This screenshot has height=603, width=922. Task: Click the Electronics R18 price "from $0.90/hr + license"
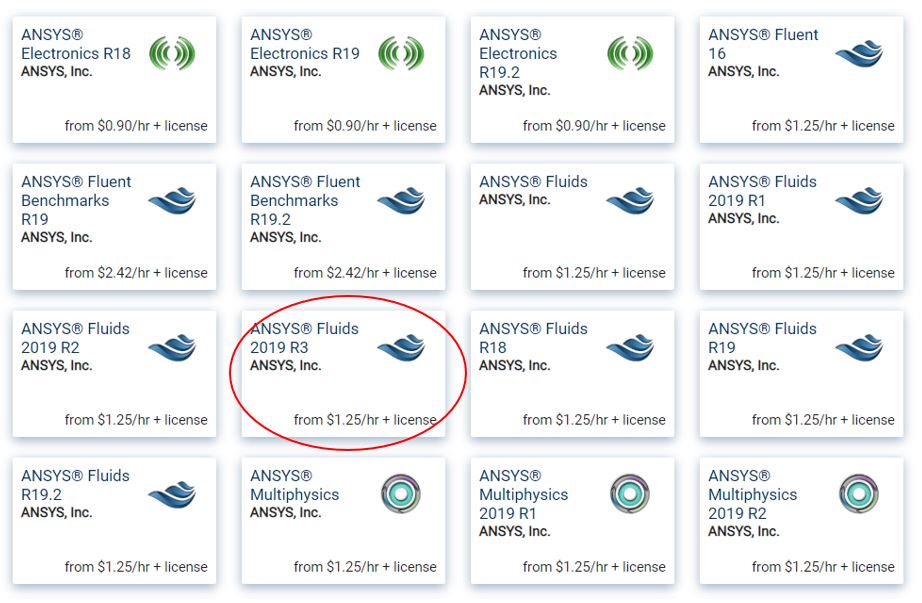(136, 126)
